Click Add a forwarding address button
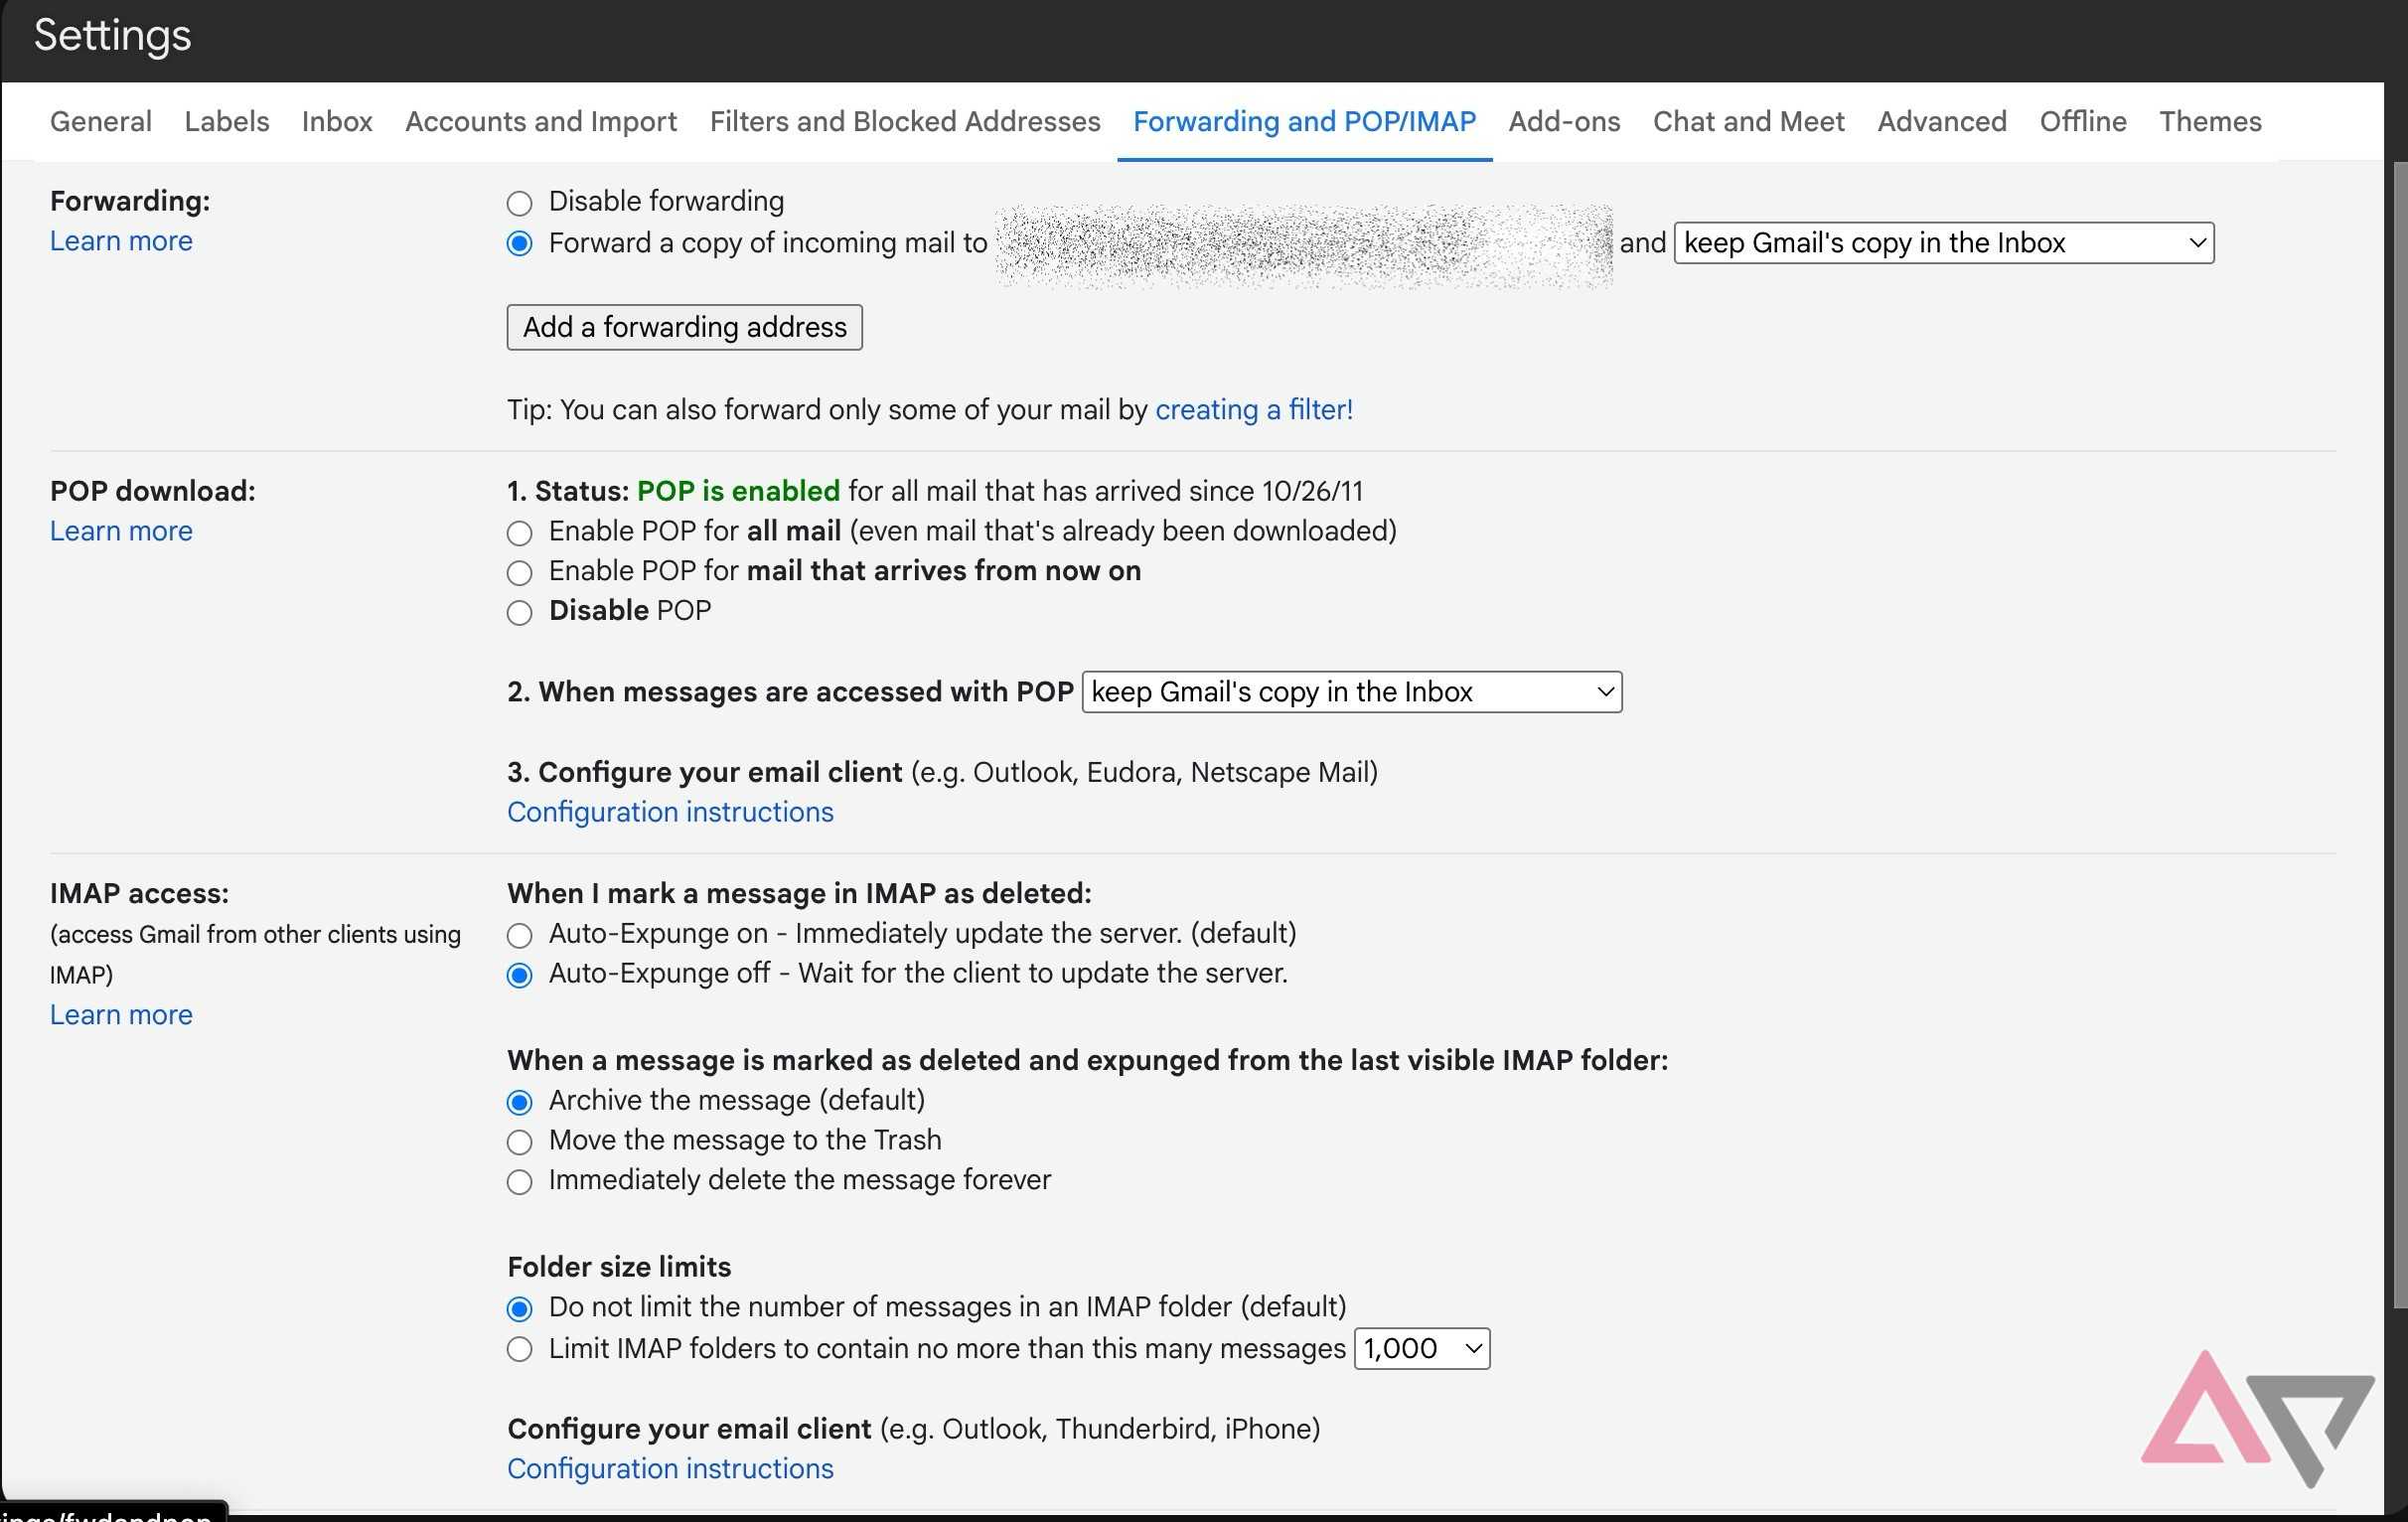Screen dimensions: 2408x1522 (684, 327)
